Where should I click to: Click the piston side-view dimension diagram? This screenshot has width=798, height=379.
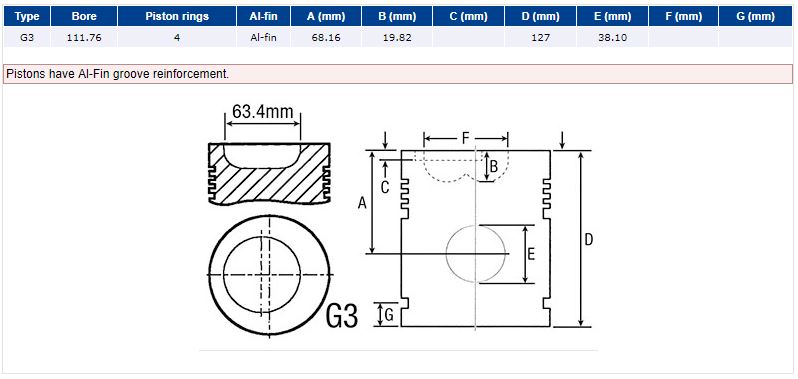click(479, 231)
